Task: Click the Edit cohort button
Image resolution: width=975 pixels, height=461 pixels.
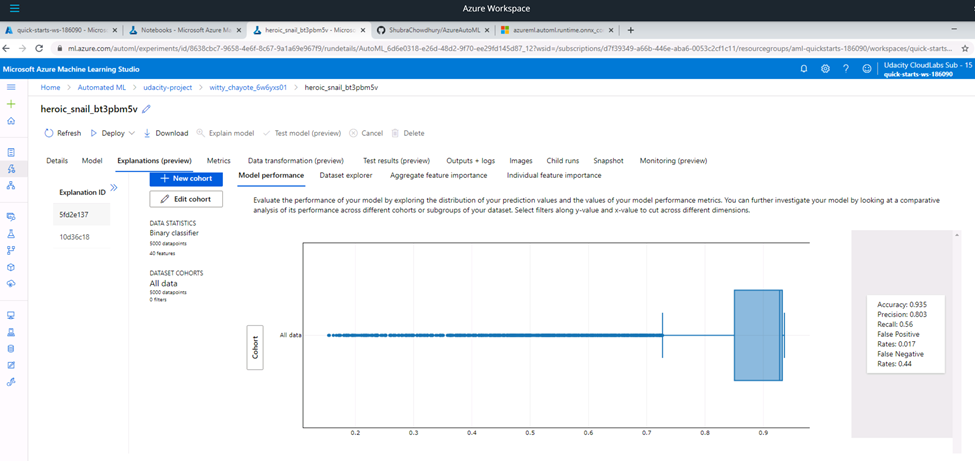Action: 186,199
